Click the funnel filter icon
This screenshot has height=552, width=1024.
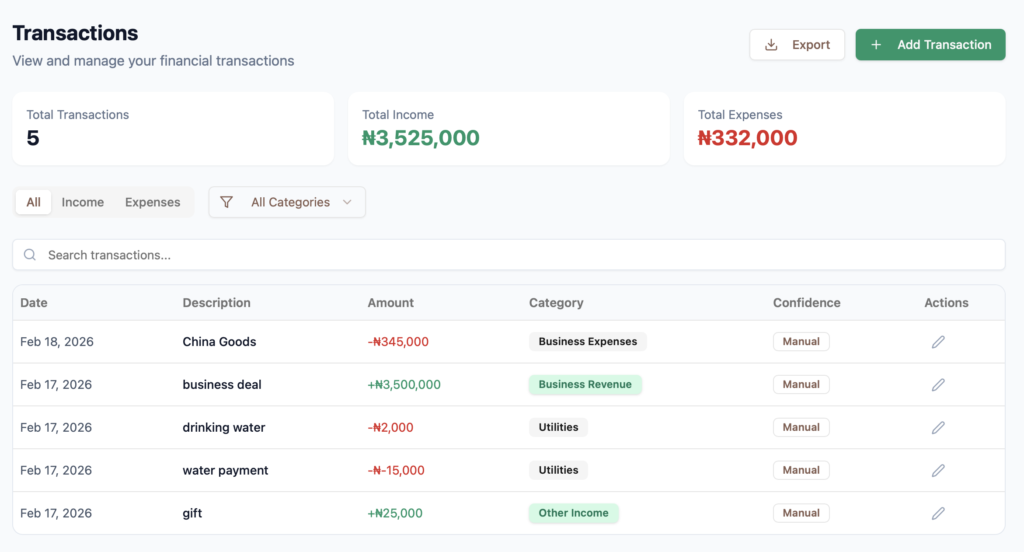click(x=227, y=202)
